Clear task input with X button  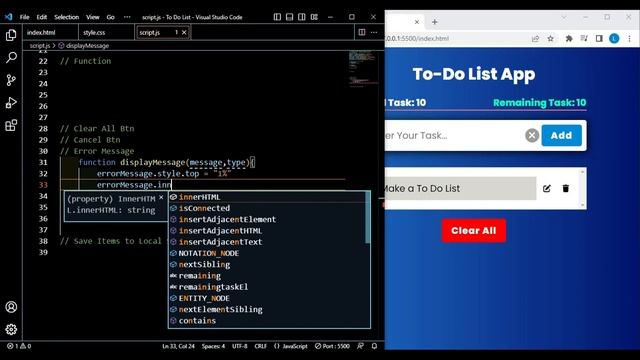pyautogui.click(x=532, y=135)
